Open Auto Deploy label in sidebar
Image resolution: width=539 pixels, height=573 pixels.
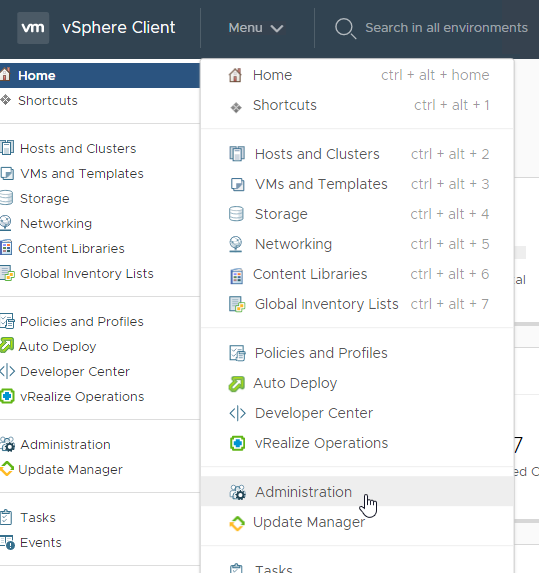pyautogui.click(x=57, y=346)
